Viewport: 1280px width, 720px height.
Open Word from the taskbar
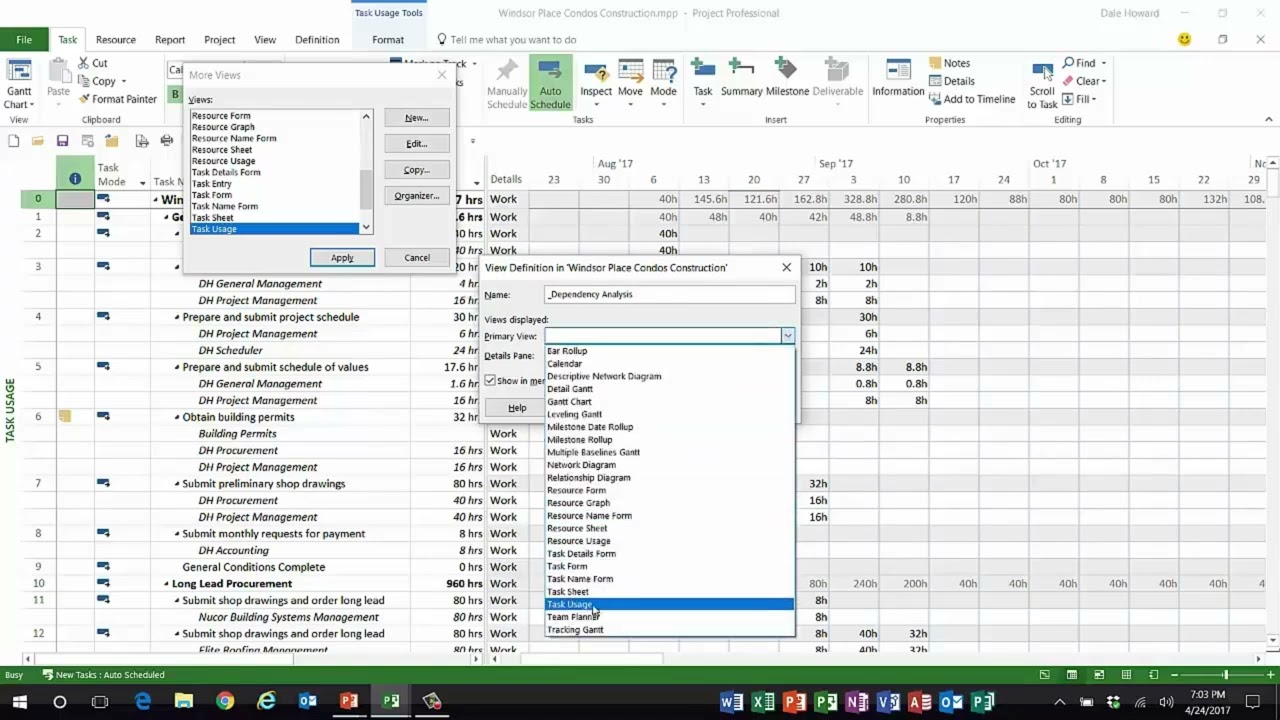(731, 702)
